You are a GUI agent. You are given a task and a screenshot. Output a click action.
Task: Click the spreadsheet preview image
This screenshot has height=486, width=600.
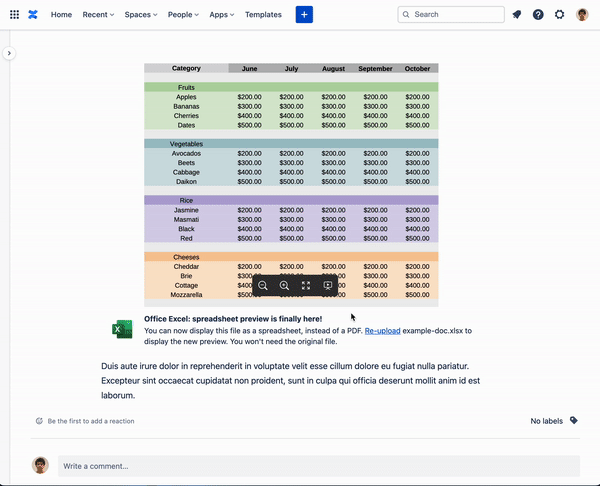(291, 185)
